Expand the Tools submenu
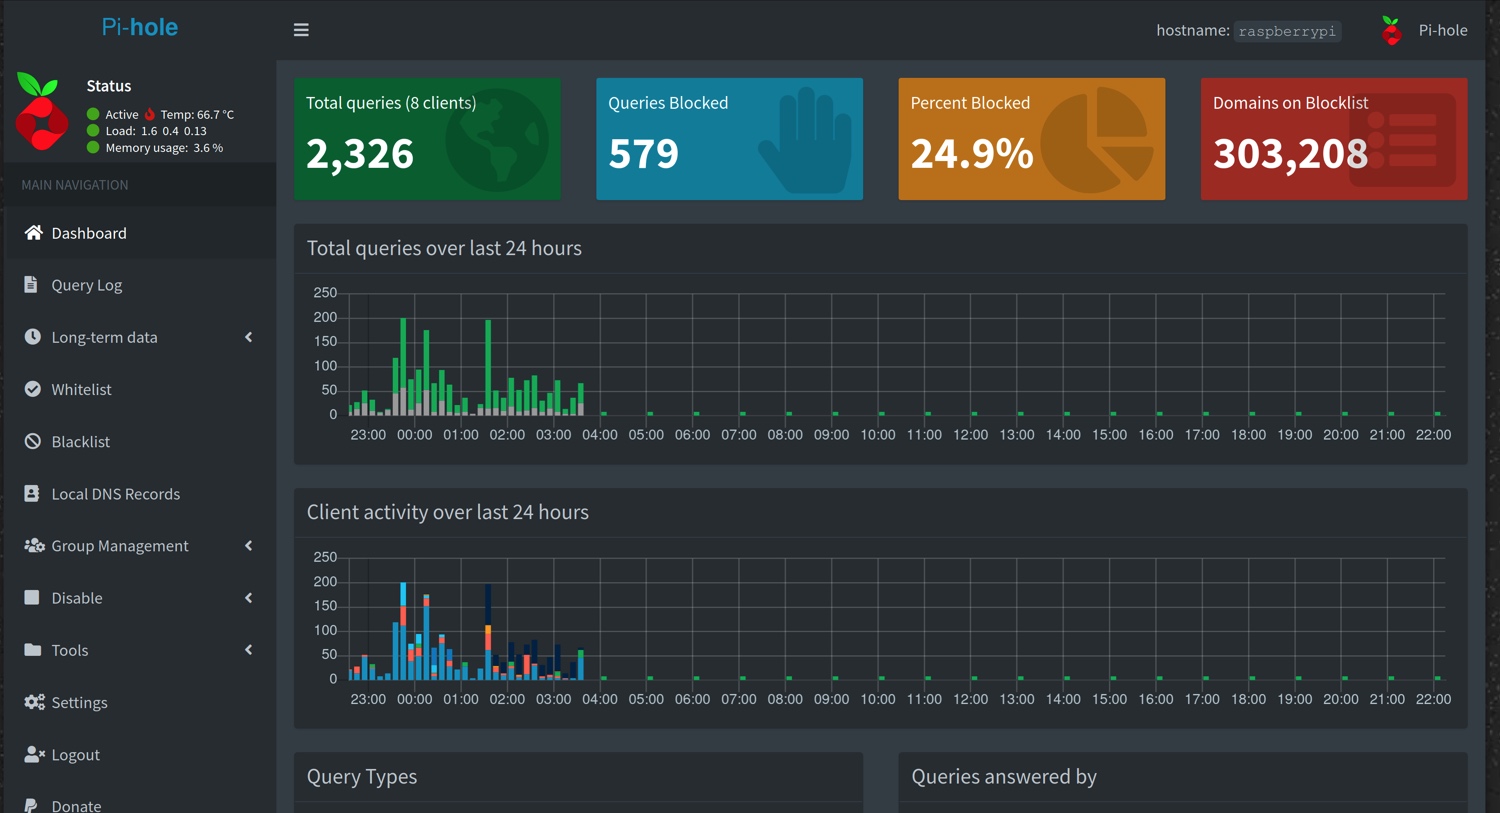Screen dimensions: 1500x813 point(248,650)
